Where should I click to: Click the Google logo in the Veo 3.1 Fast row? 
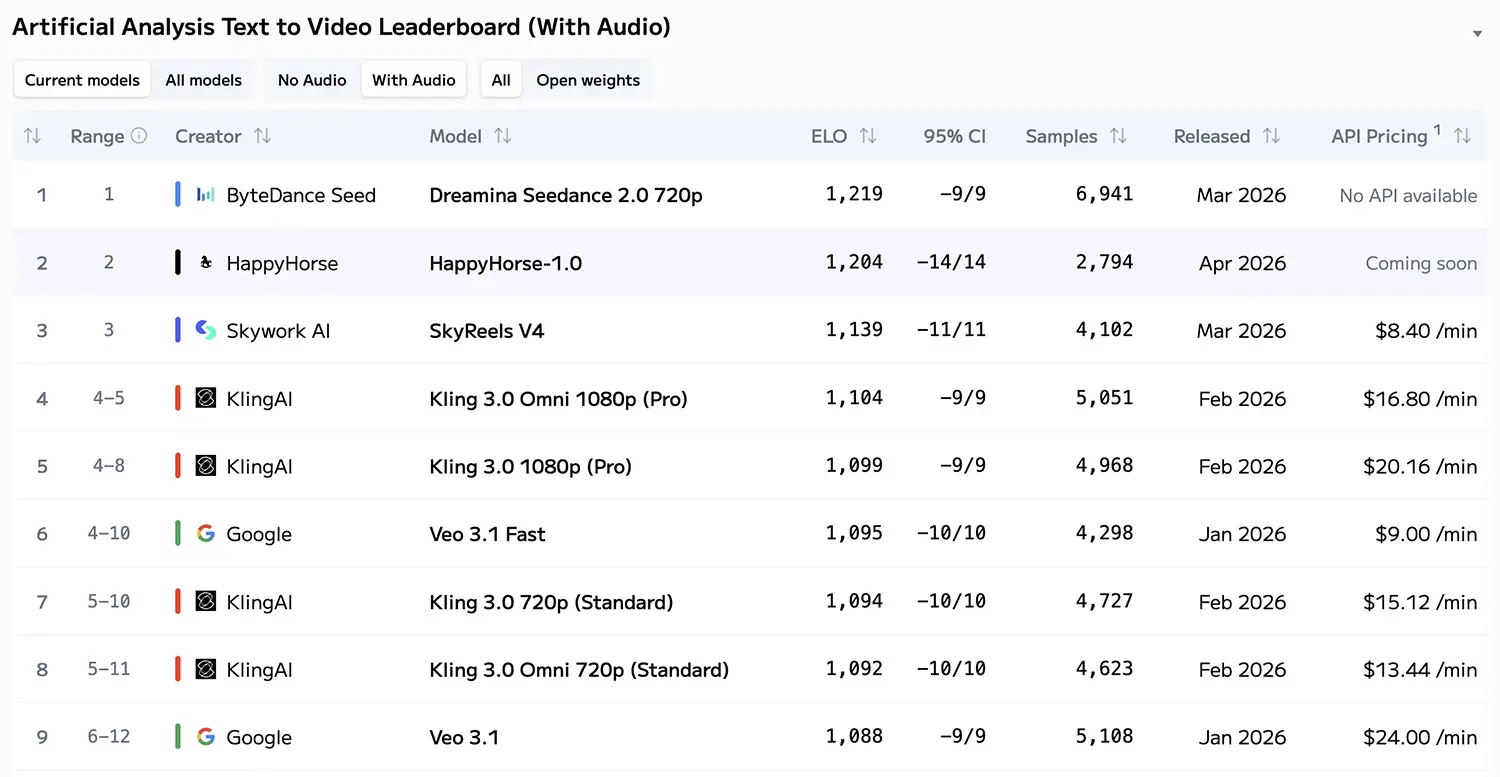205,534
